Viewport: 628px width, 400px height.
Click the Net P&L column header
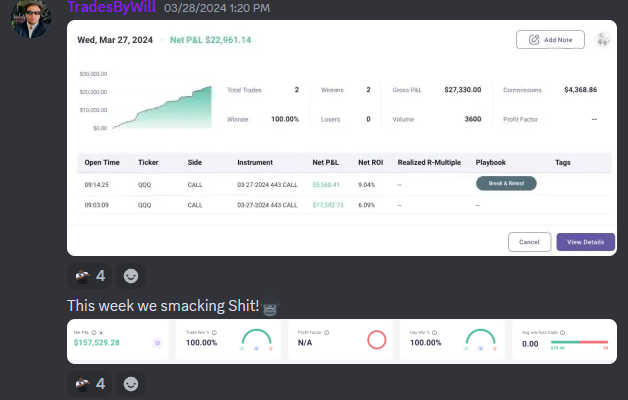pyautogui.click(x=327, y=162)
